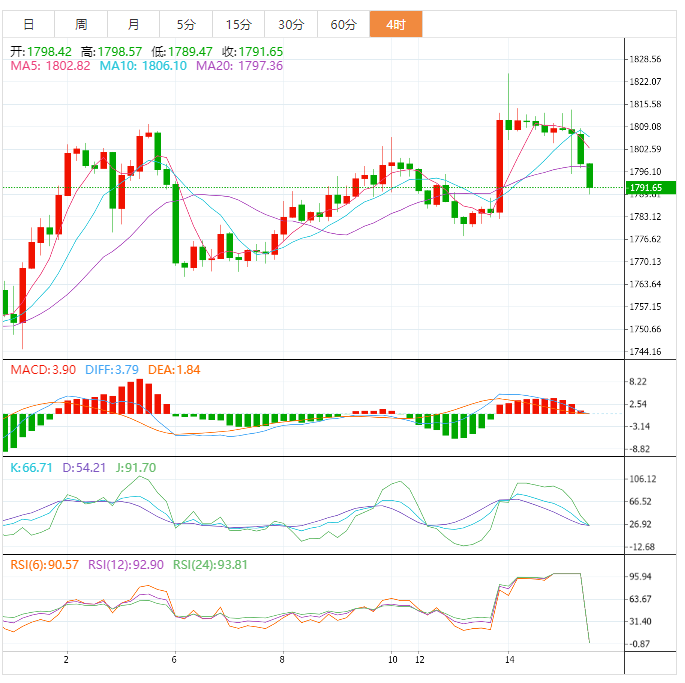Viewport: 685px width, 683px height.
Task: Switch to the 60分 timeframe tab
Action: (343, 24)
